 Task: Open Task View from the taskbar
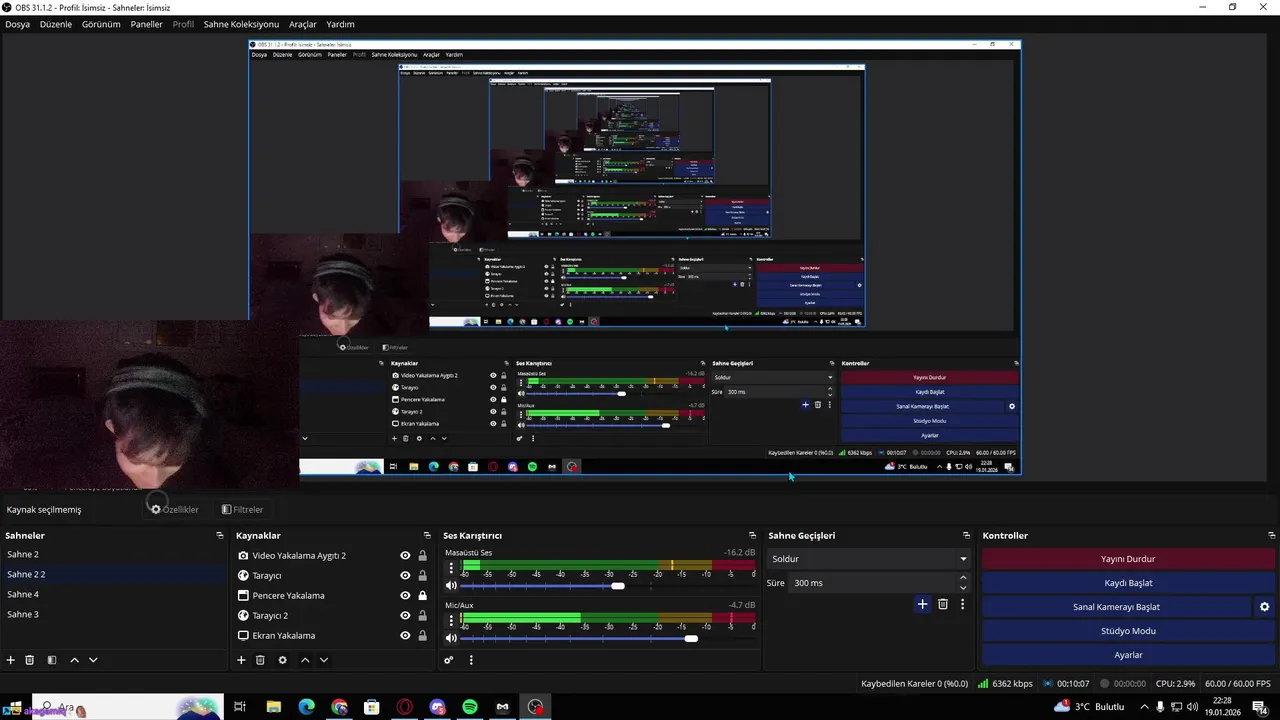(x=240, y=707)
